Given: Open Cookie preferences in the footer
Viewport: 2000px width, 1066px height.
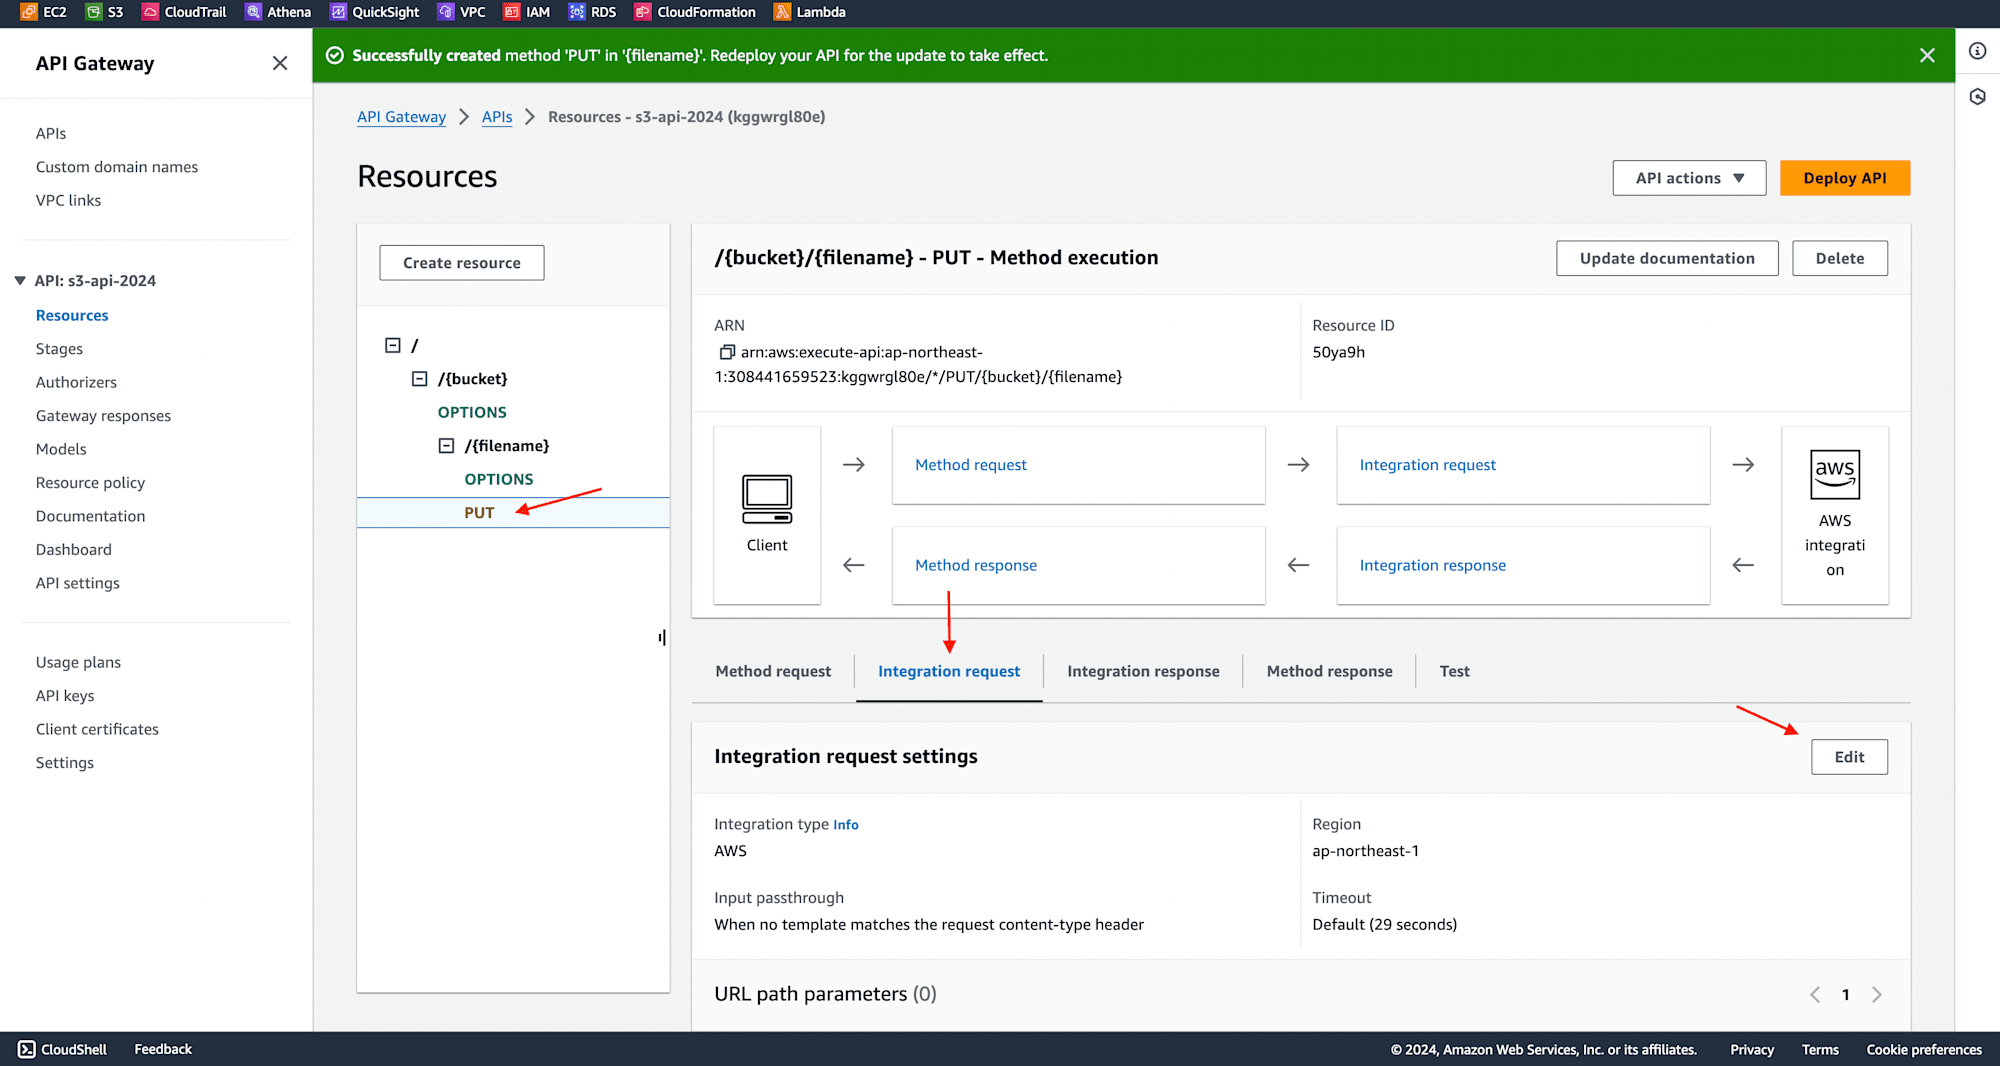Looking at the screenshot, I should [x=1924, y=1049].
